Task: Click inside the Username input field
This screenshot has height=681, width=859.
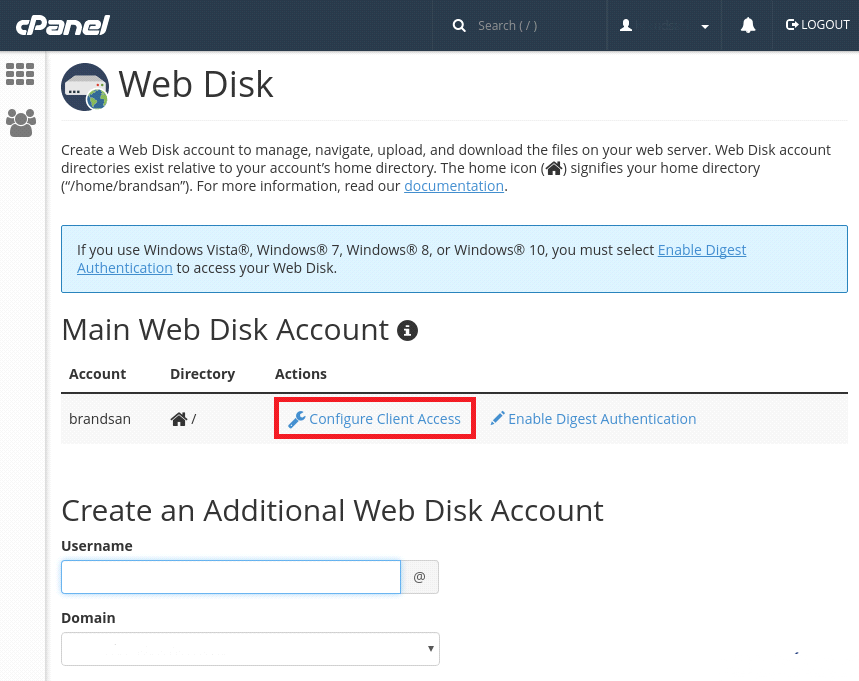Action: (230, 577)
